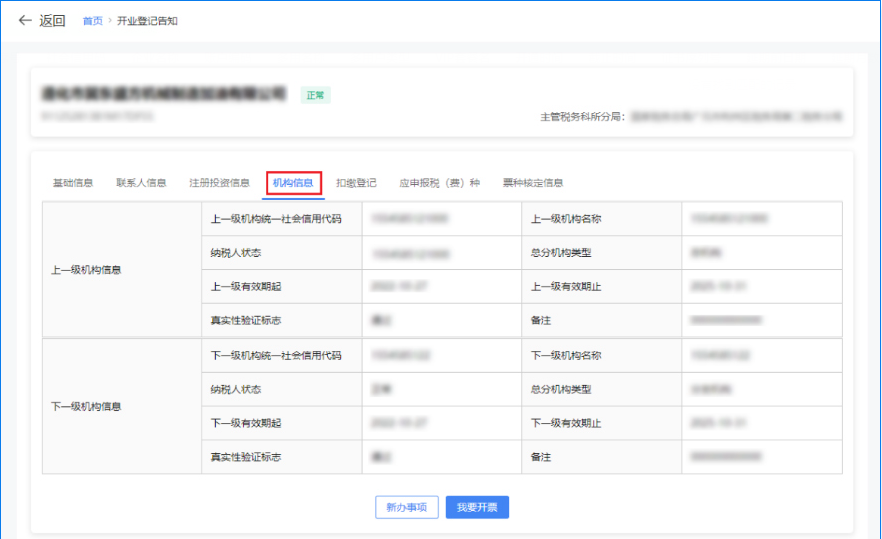
Task: Click the blurred company name heading
Action: pyautogui.click(x=164, y=94)
